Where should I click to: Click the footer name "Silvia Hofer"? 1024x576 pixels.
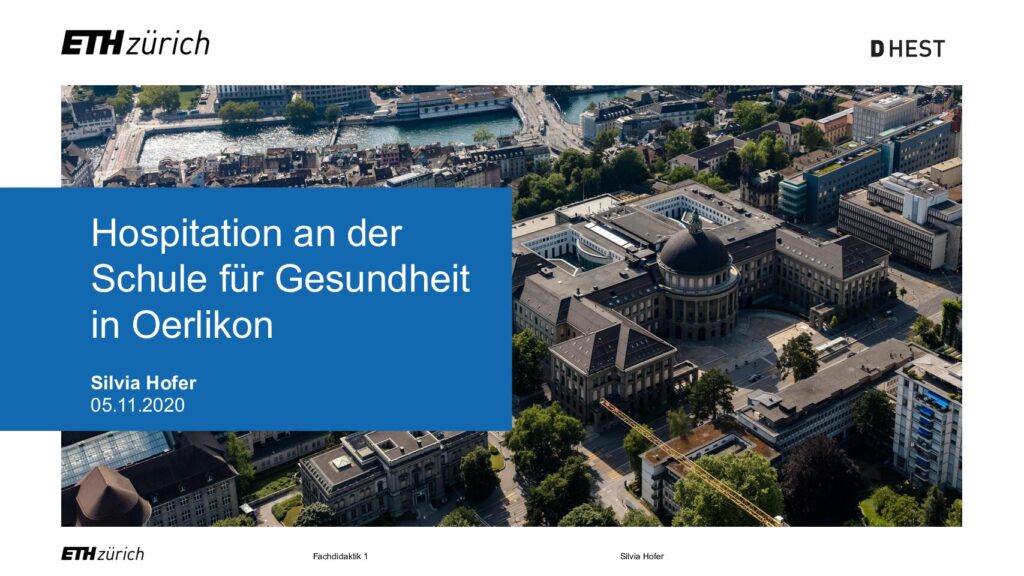click(641, 556)
